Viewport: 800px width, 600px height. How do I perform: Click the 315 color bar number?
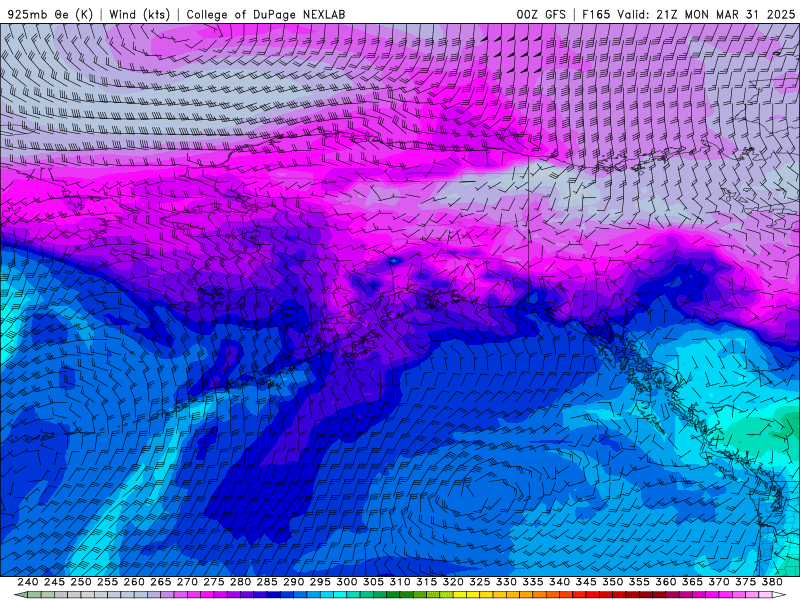point(426,582)
